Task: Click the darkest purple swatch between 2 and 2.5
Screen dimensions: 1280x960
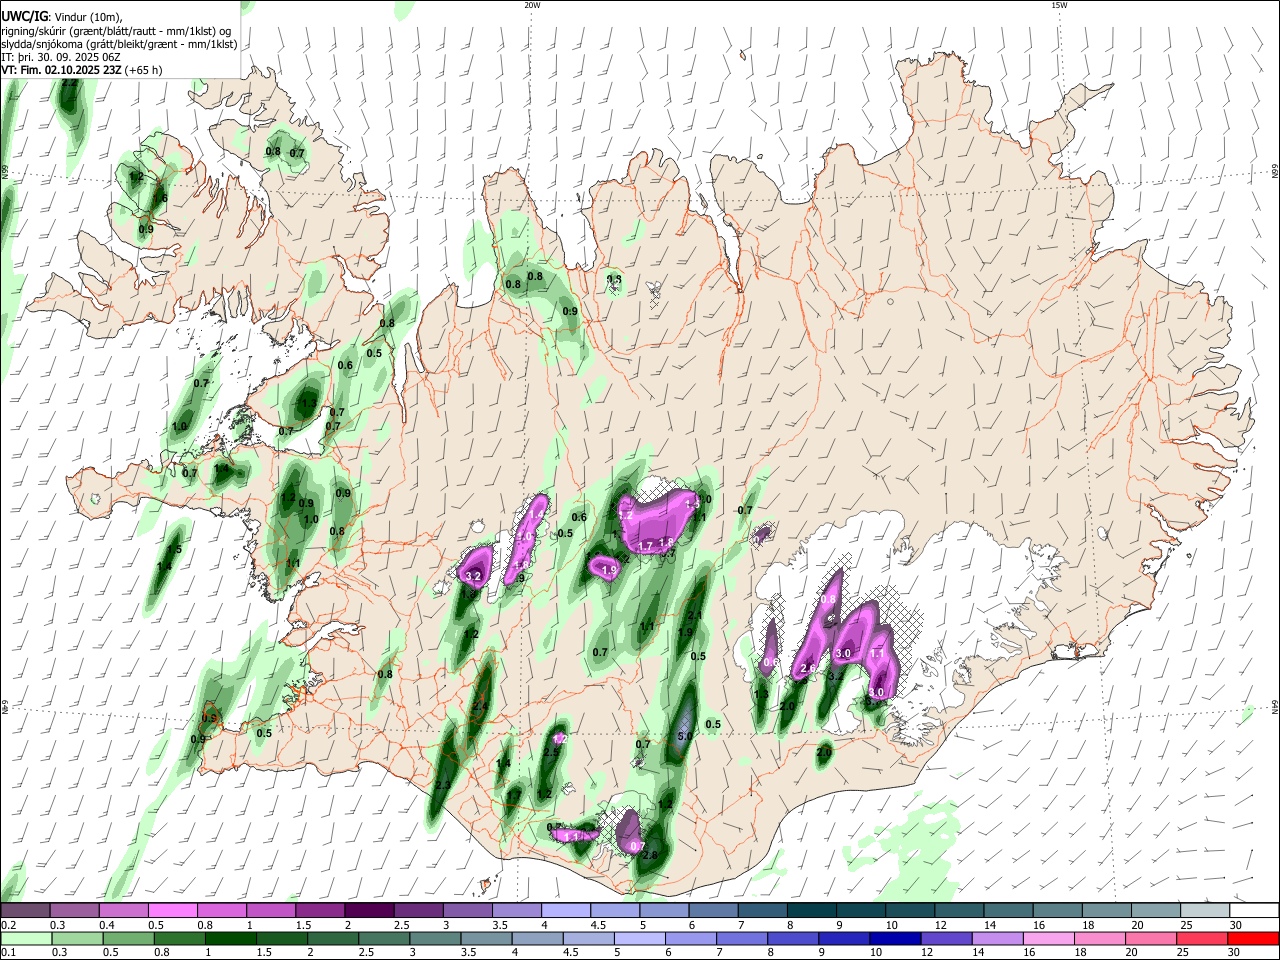Action: [x=368, y=910]
